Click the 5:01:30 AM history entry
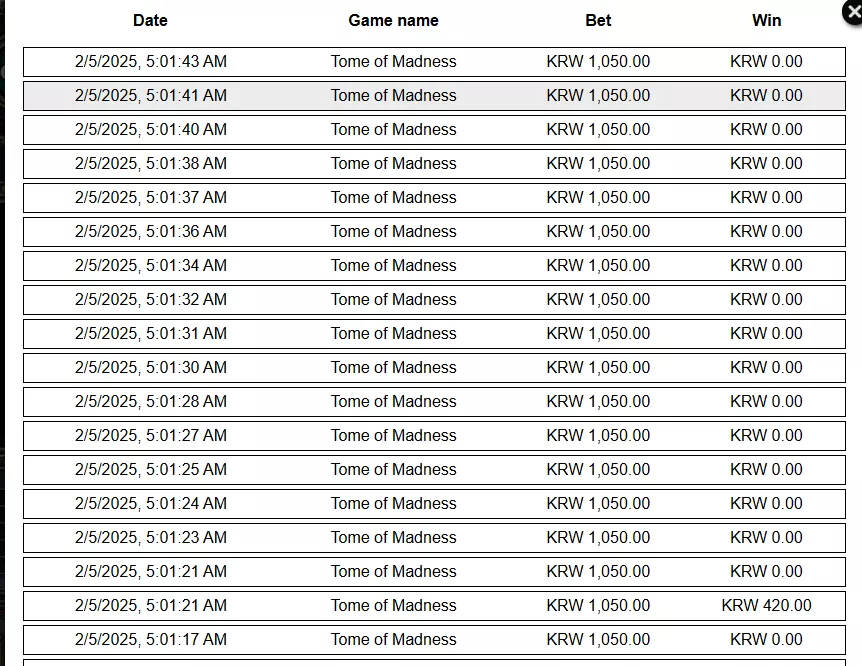 pyautogui.click(x=434, y=368)
